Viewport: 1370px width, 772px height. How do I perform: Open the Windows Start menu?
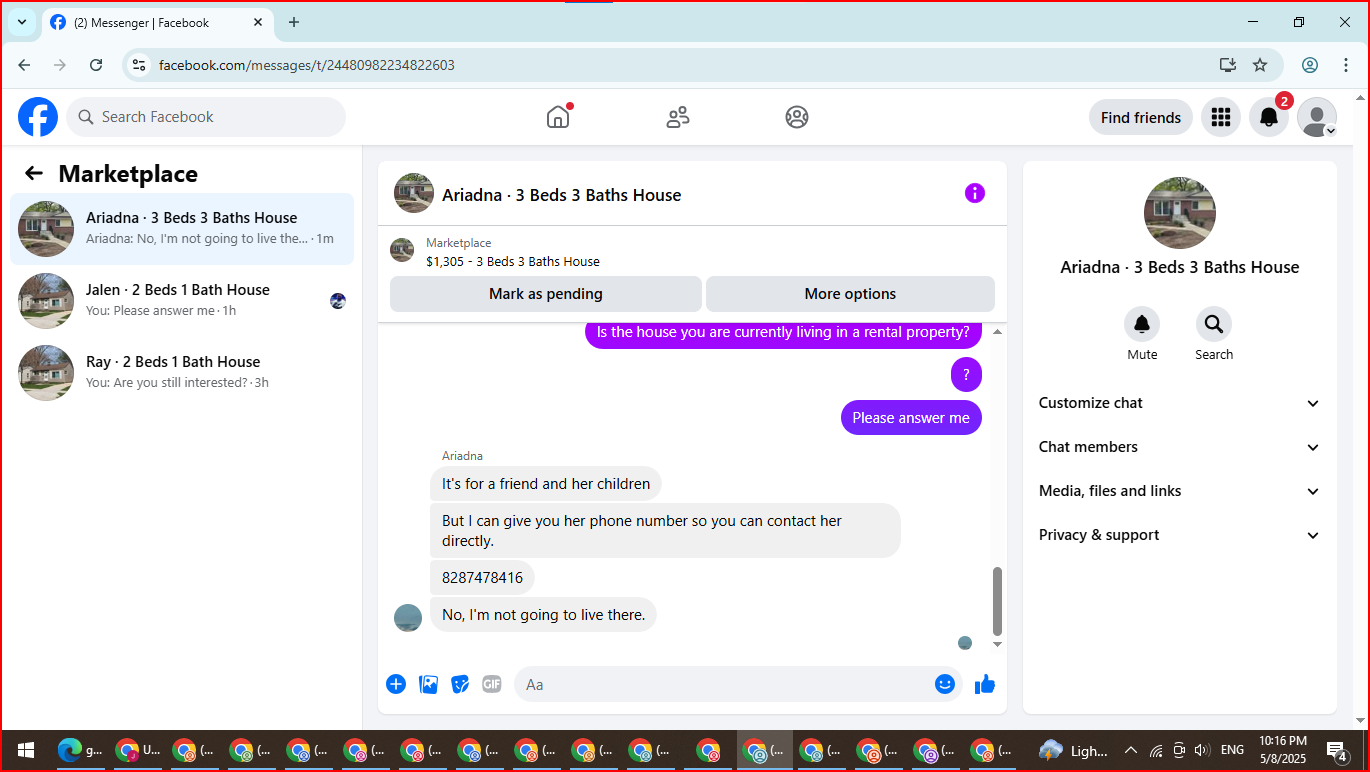26,750
